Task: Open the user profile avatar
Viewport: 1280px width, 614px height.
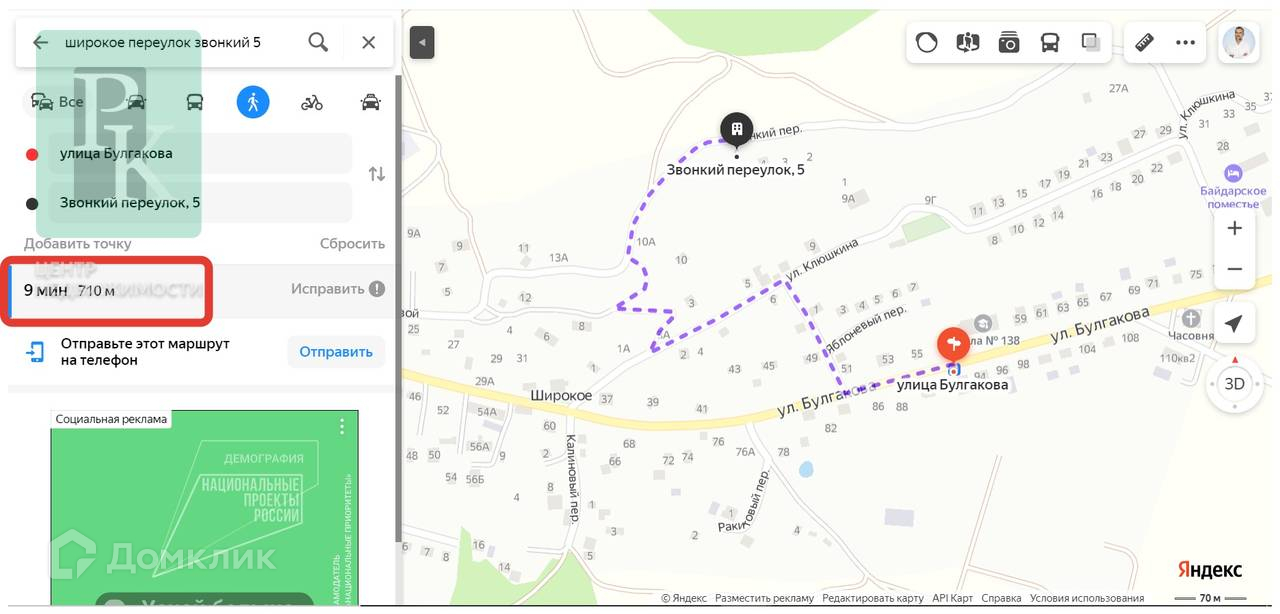Action: (x=1239, y=42)
